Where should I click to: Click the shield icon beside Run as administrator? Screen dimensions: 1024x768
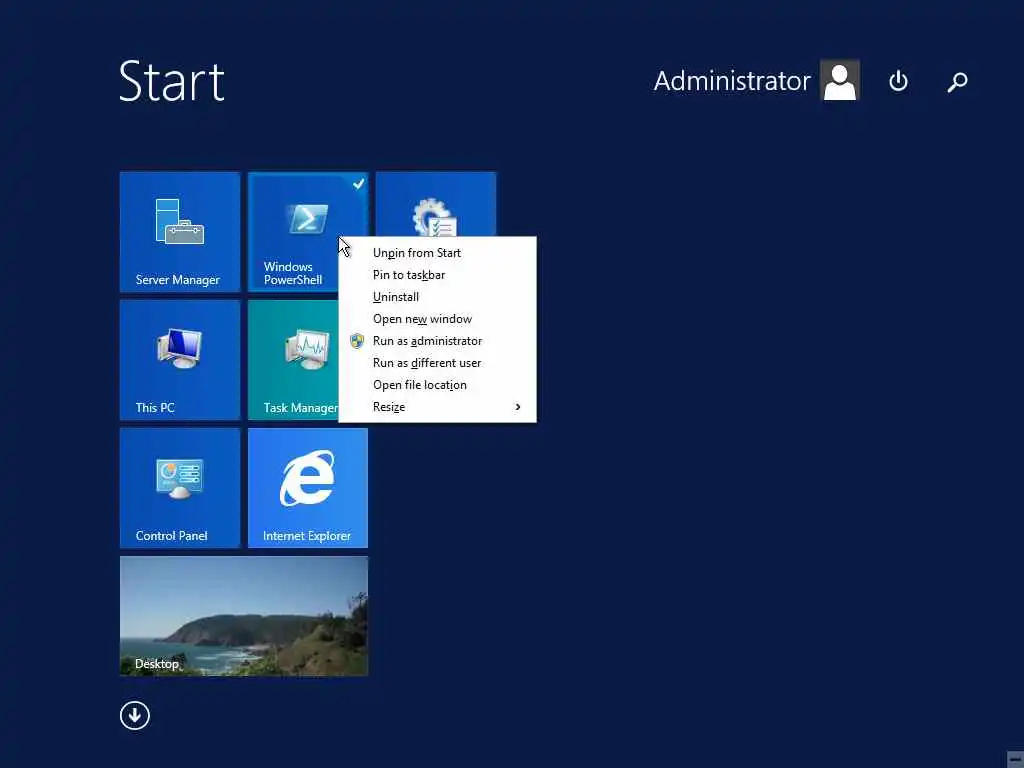coord(357,341)
